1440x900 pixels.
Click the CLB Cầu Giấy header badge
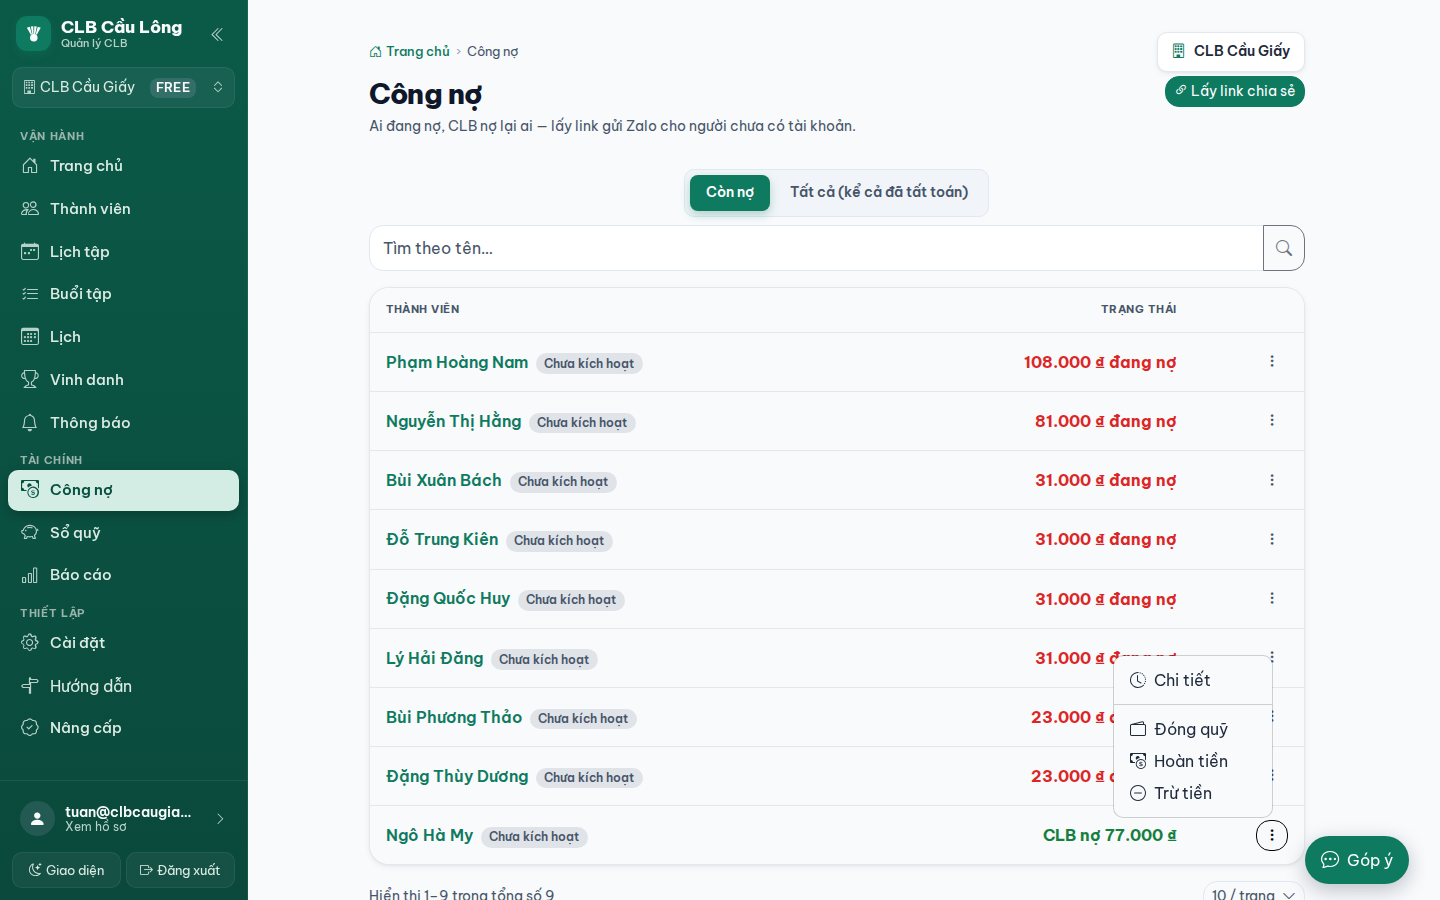(1231, 51)
